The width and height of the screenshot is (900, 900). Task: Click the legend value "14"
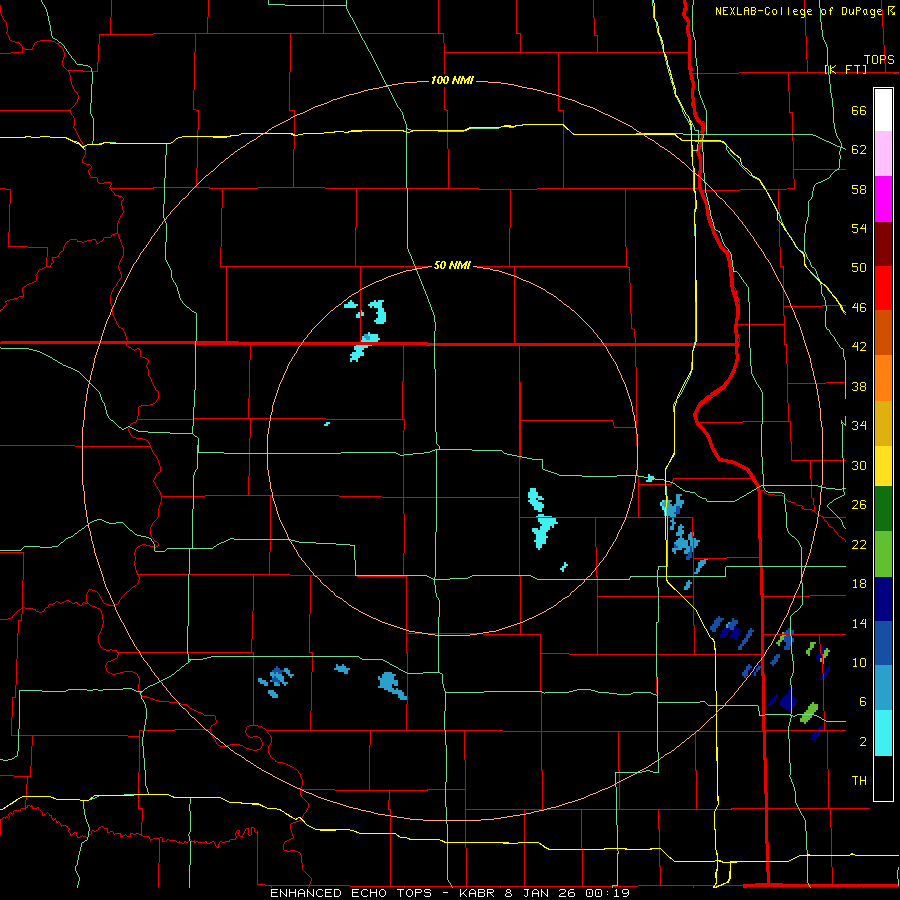[859, 623]
